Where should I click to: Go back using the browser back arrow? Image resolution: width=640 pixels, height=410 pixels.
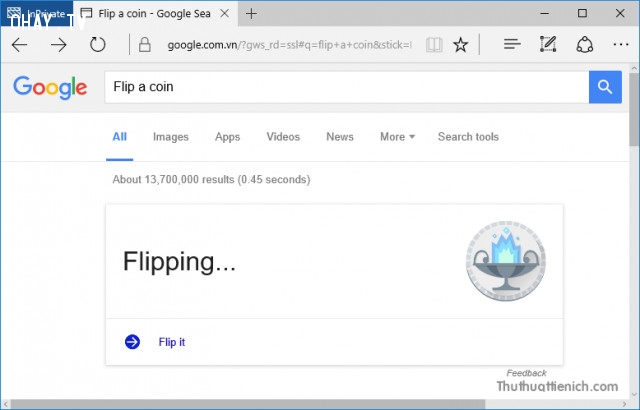point(19,45)
